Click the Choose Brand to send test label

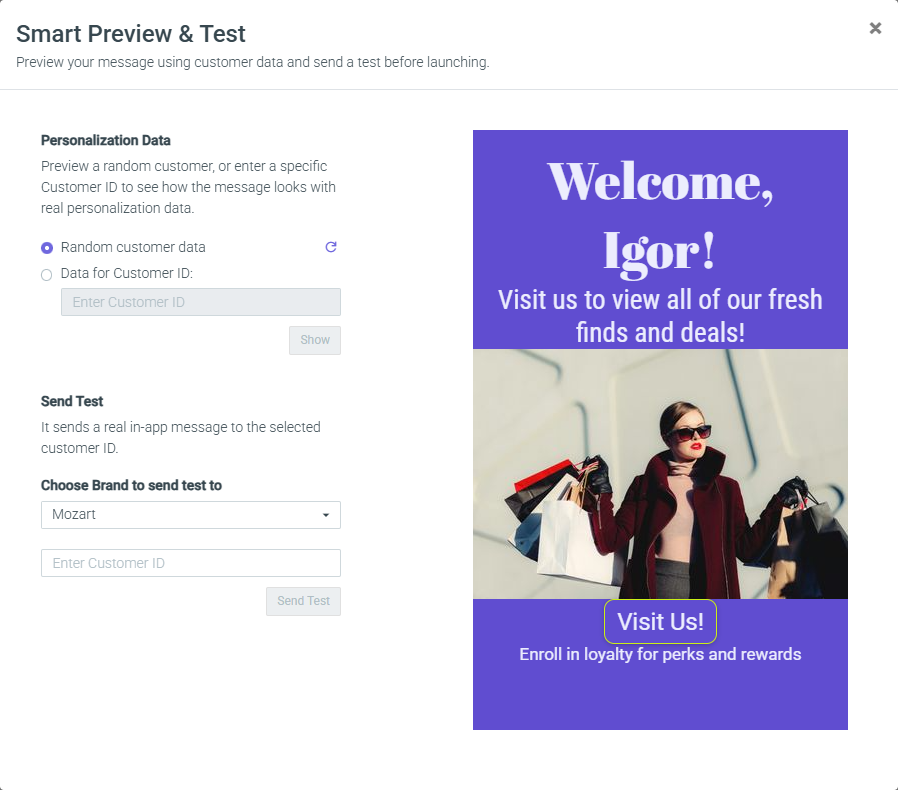coord(131,485)
